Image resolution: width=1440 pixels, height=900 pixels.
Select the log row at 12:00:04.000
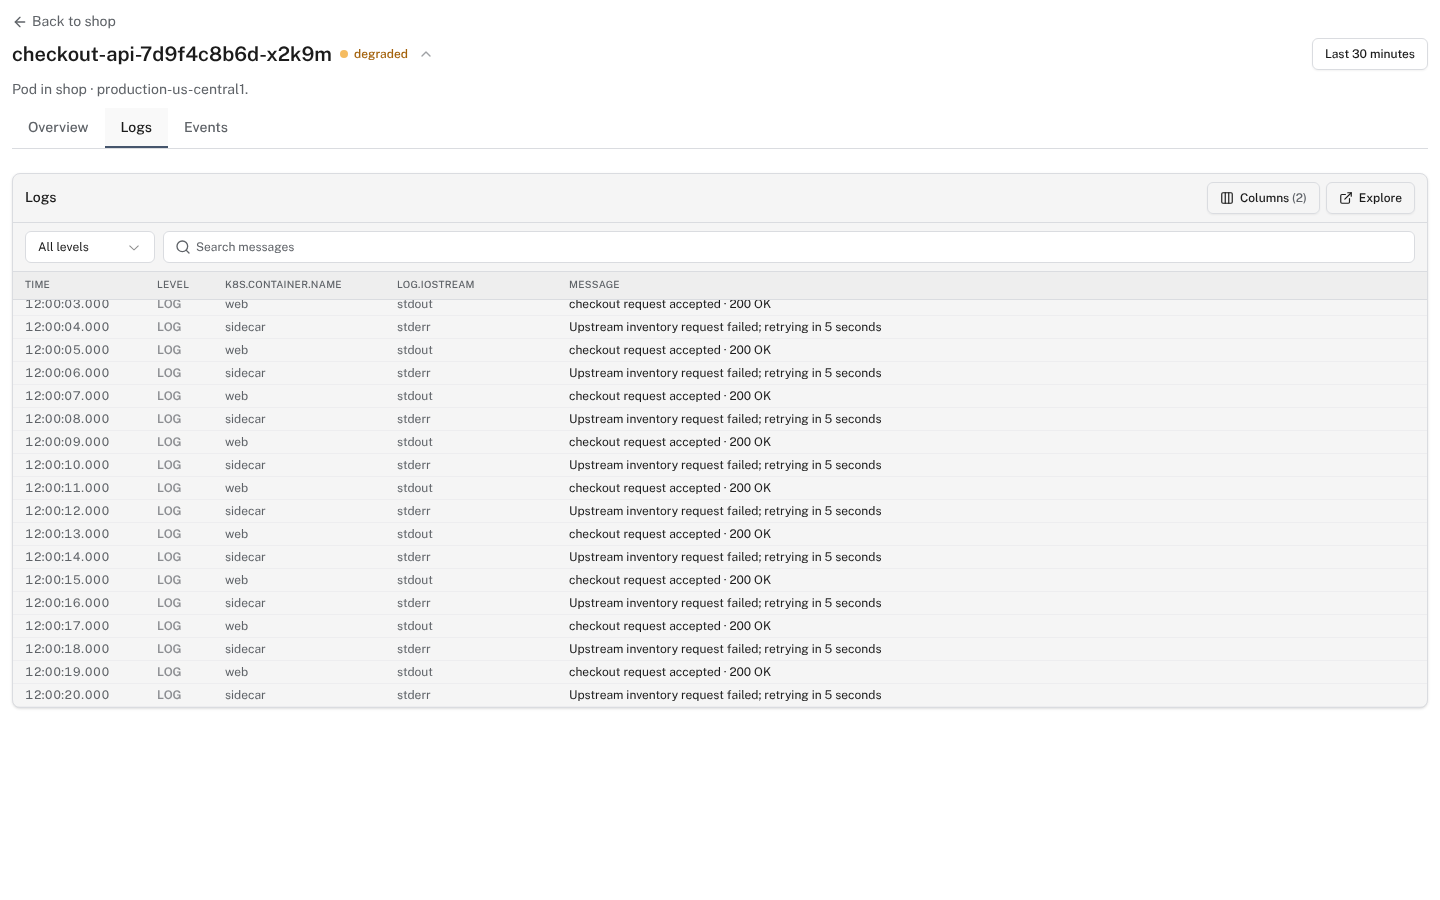pos(720,327)
